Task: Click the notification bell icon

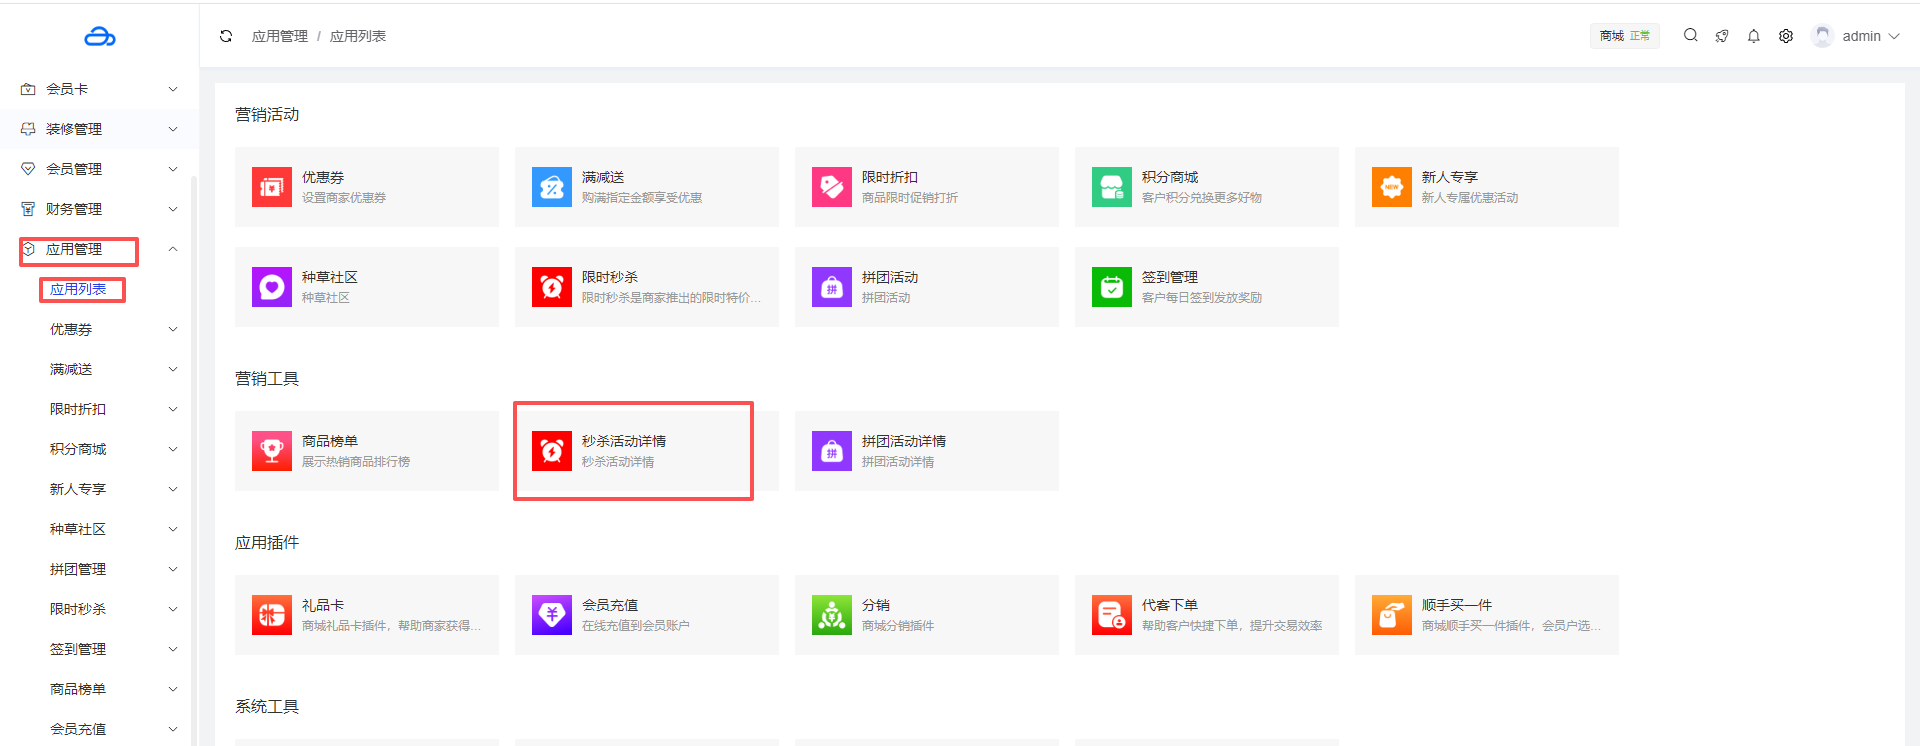Action: (1753, 36)
